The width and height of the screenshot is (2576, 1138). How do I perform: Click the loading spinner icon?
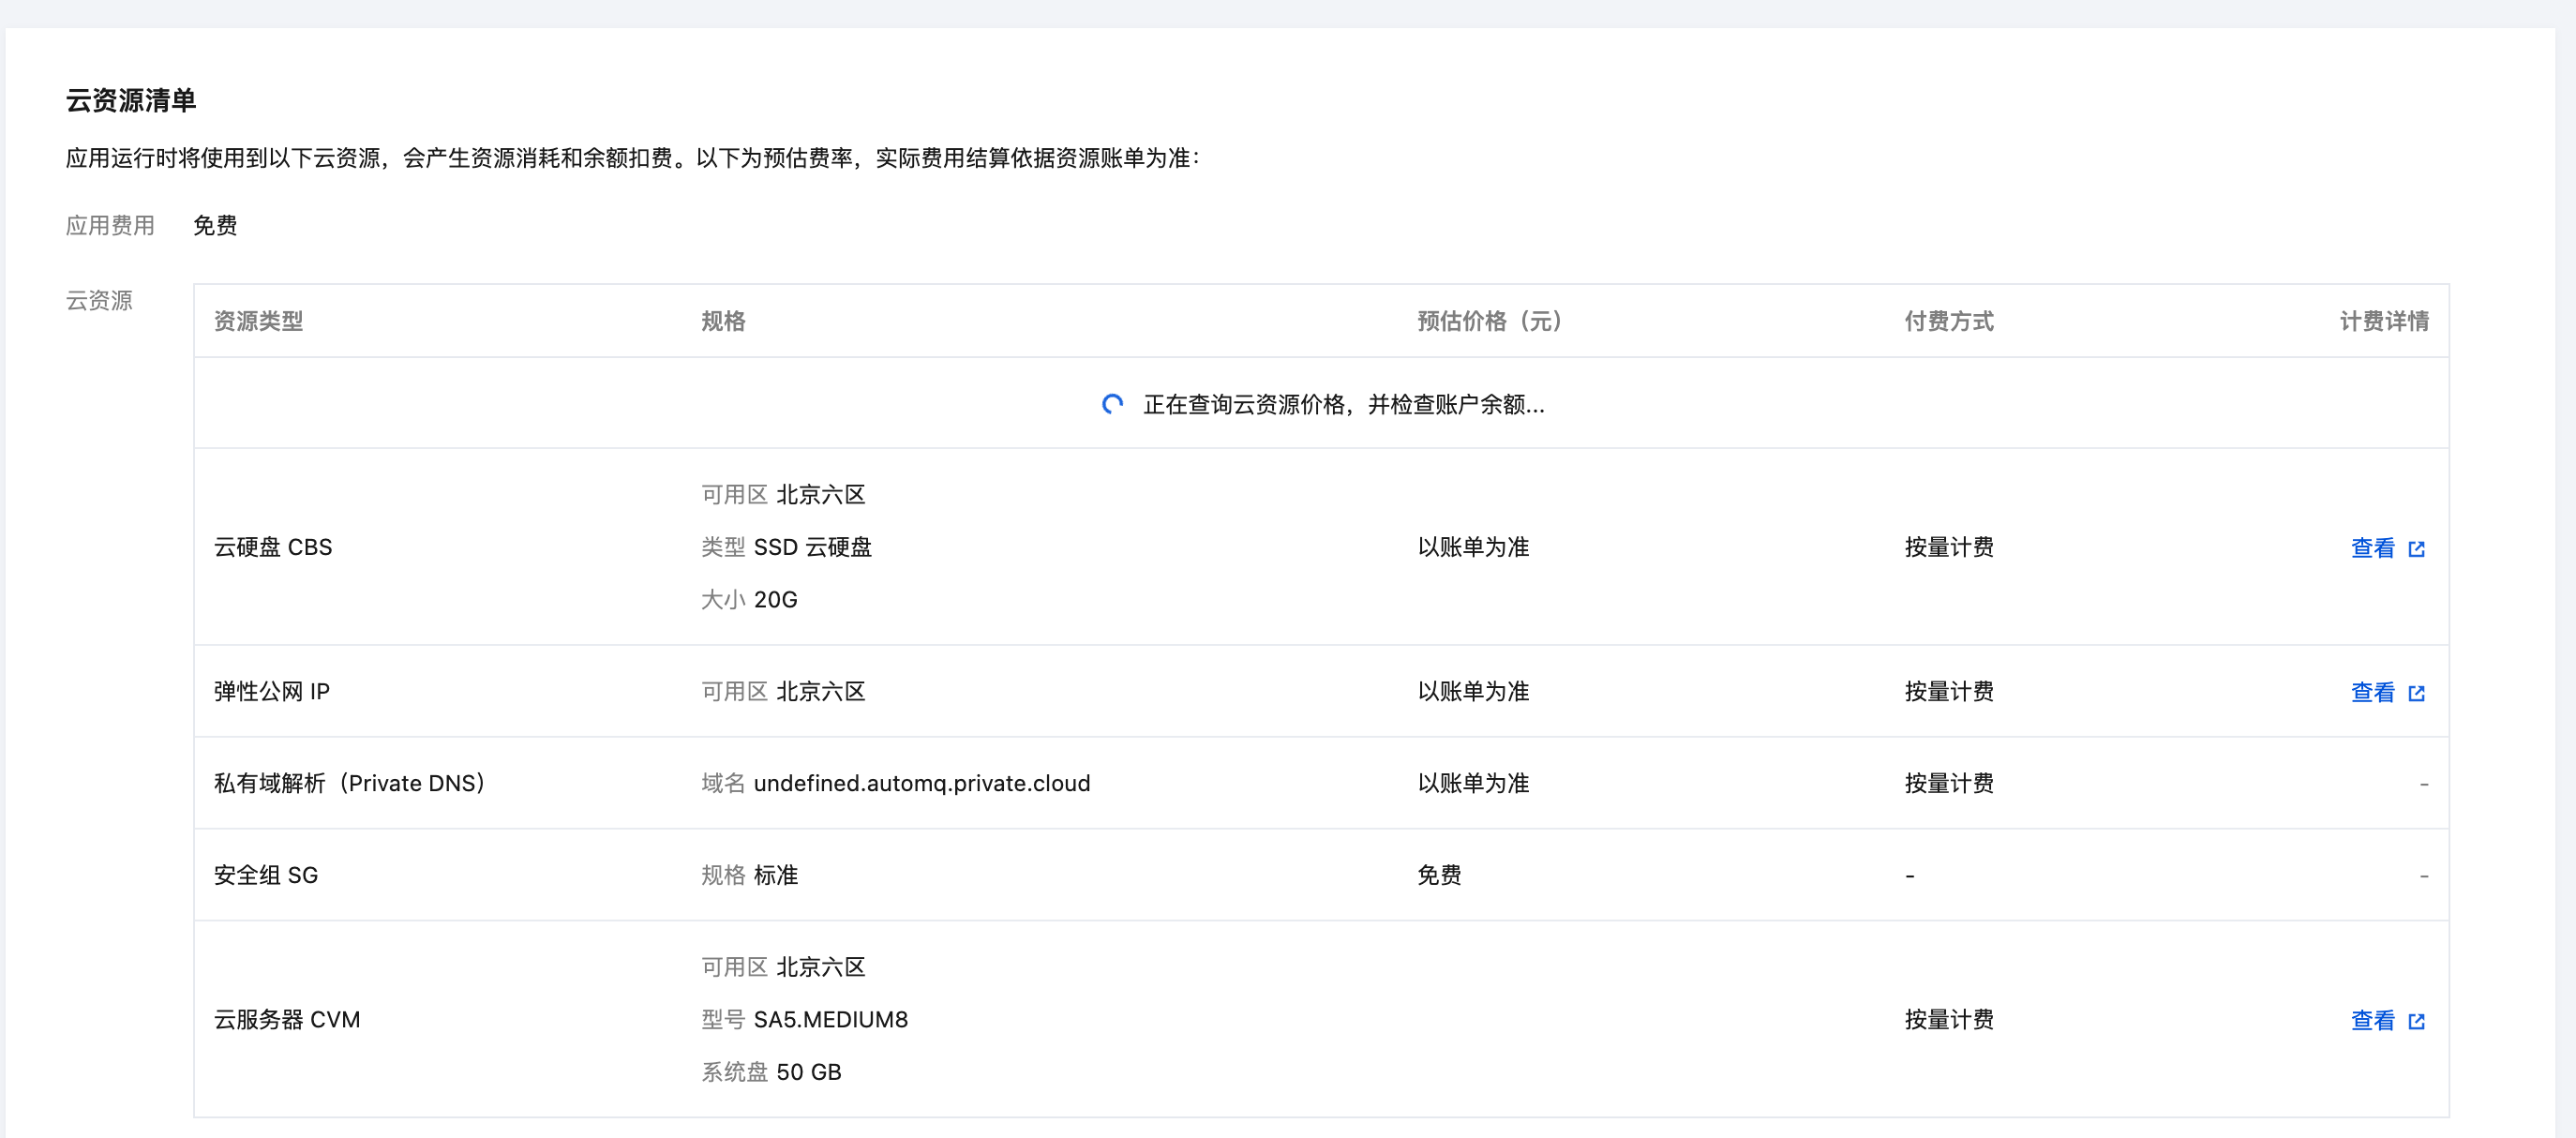point(1112,404)
